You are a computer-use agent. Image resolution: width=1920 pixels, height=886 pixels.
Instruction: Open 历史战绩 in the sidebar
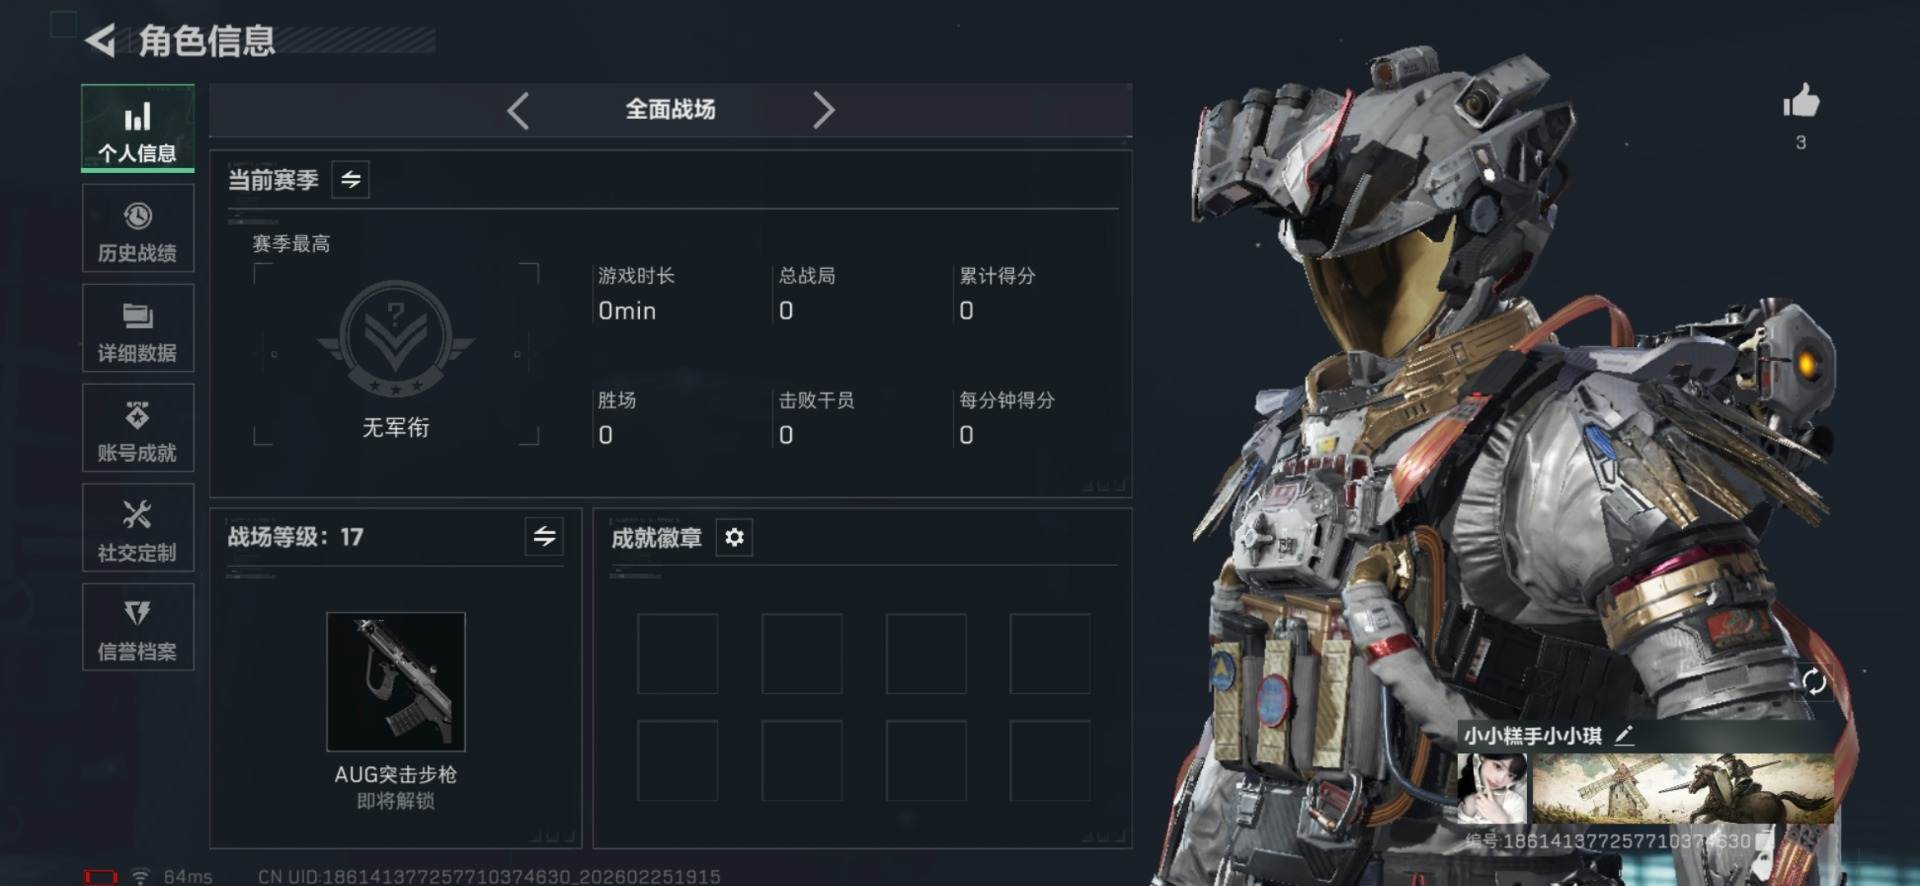[x=138, y=229]
